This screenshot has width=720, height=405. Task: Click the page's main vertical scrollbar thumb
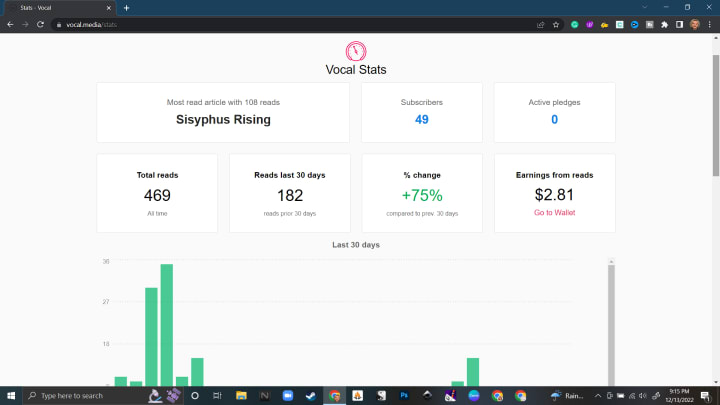click(716, 115)
